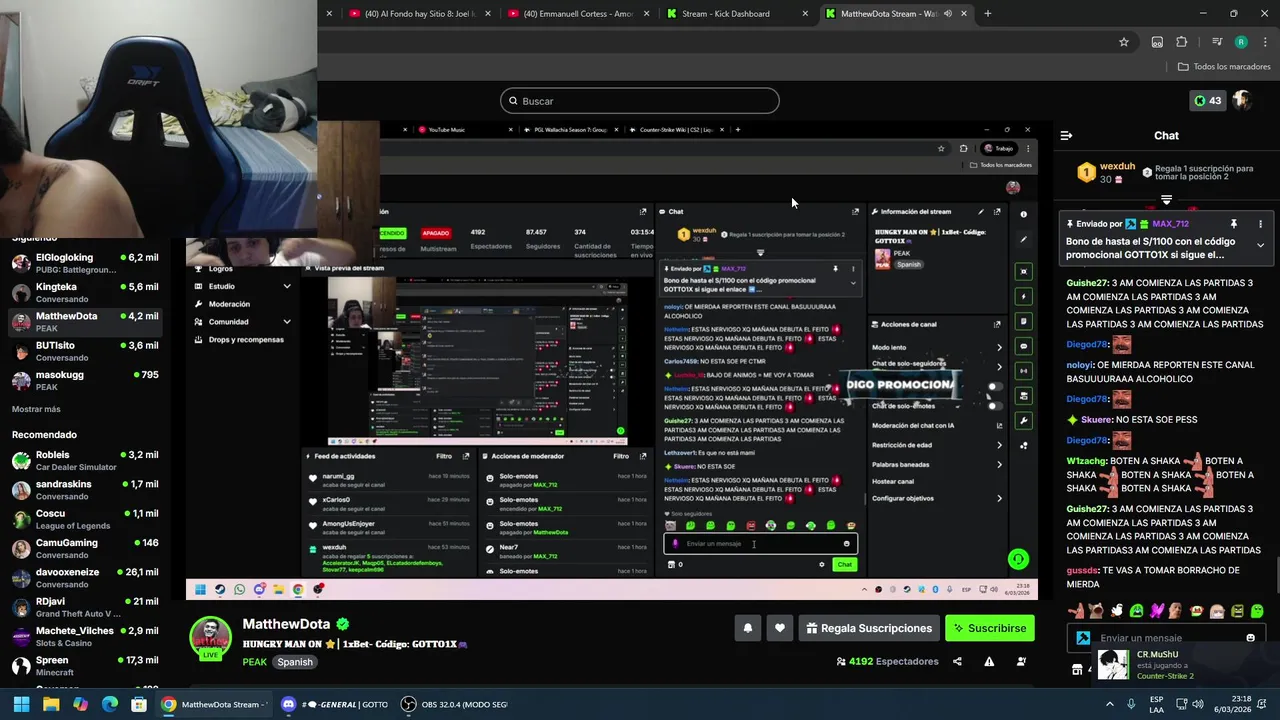Image resolution: width=1280 pixels, height=720 pixels.
Task: Open a new browser tab
Action: click(988, 14)
